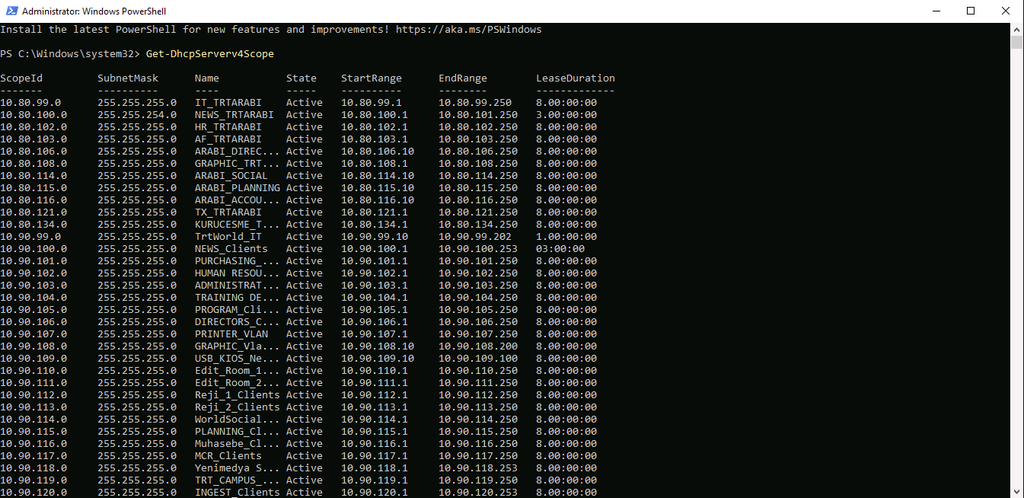Click end range 10.80.121.250
The width and height of the screenshot is (1024, 498).
(478, 212)
